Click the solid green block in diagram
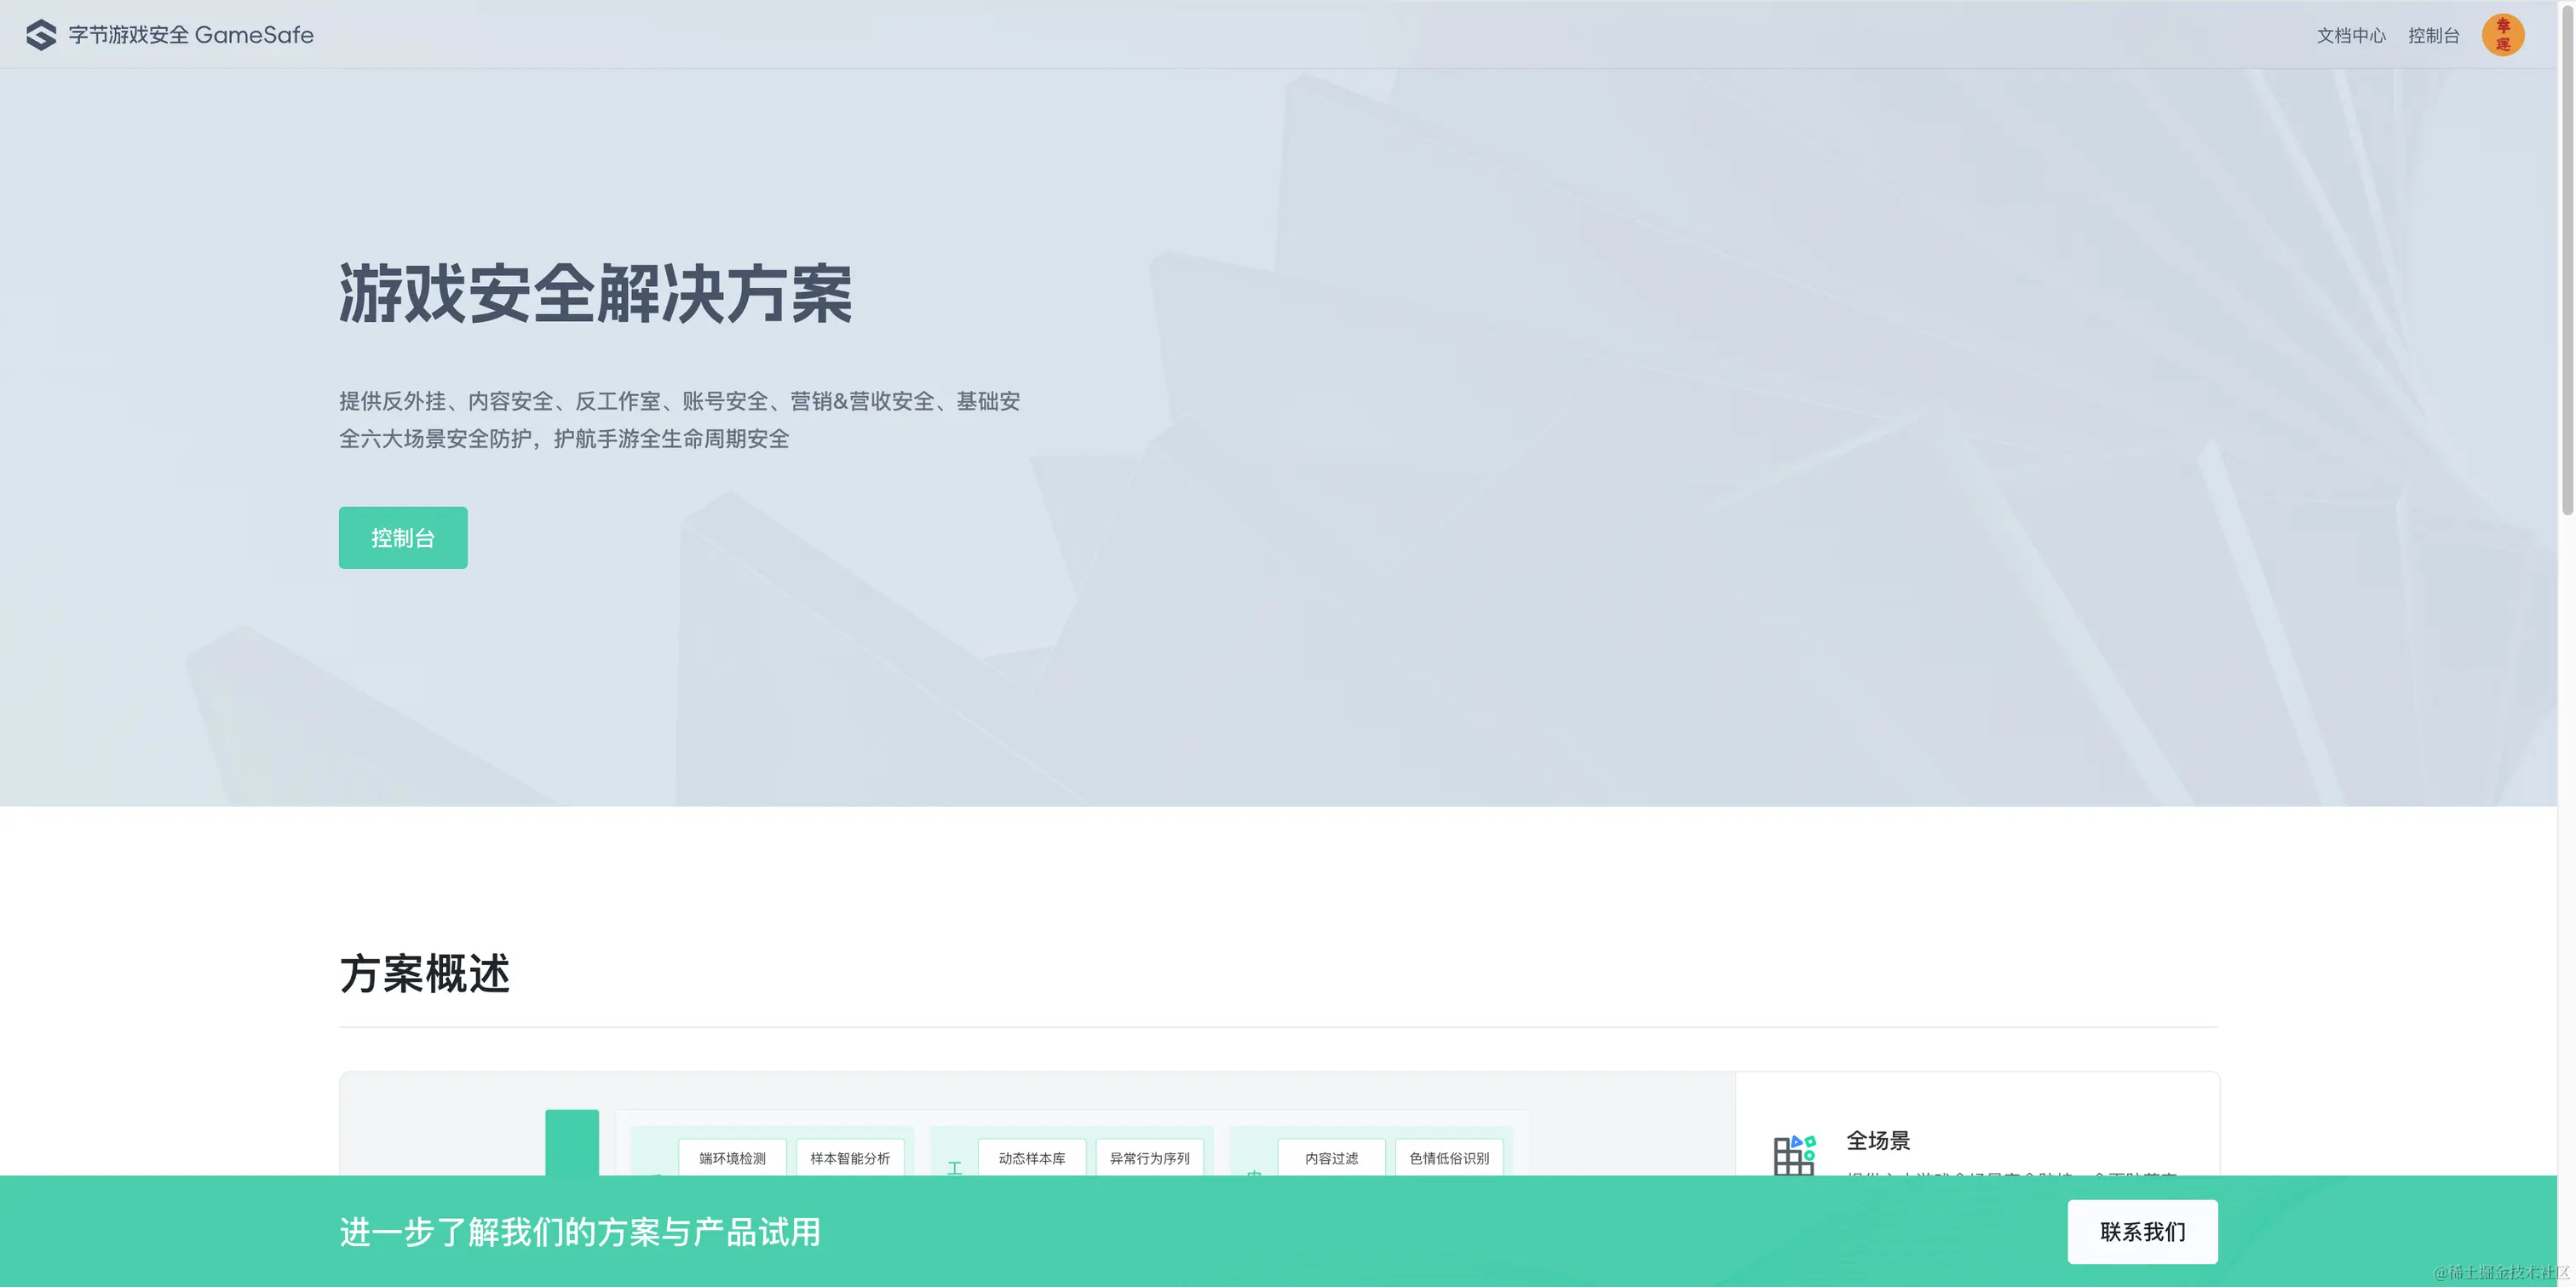The width and height of the screenshot is (2576, 1287). [x=572, y=1142]
